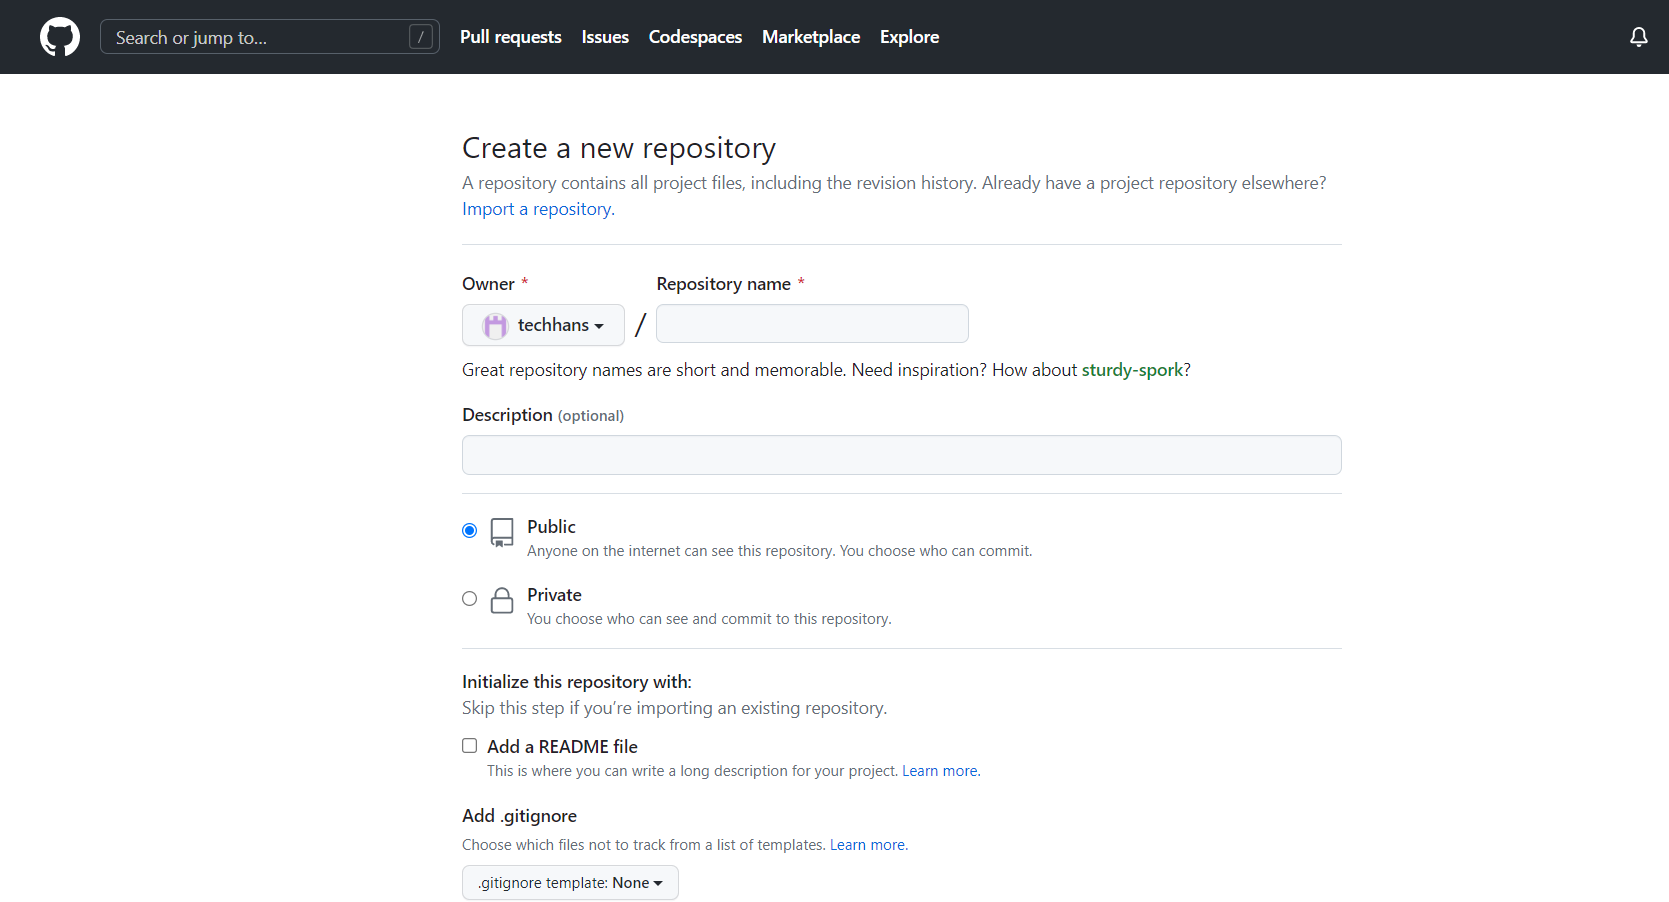
Task: Select the Public visibility radio button
Action: pos(469,530)
